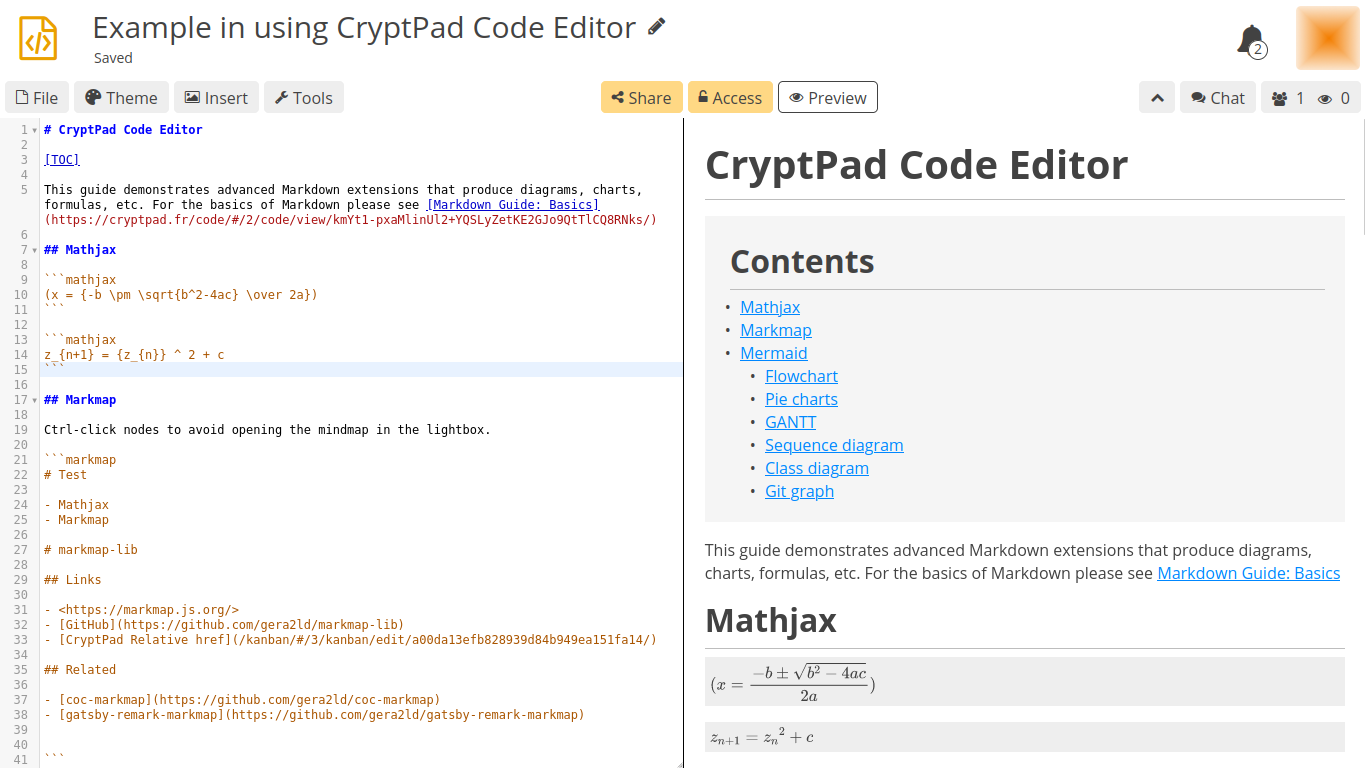Open the notifications bell
This screenshot has width=1366, height=768.
pyautogui.click(x=1251, y=40)
